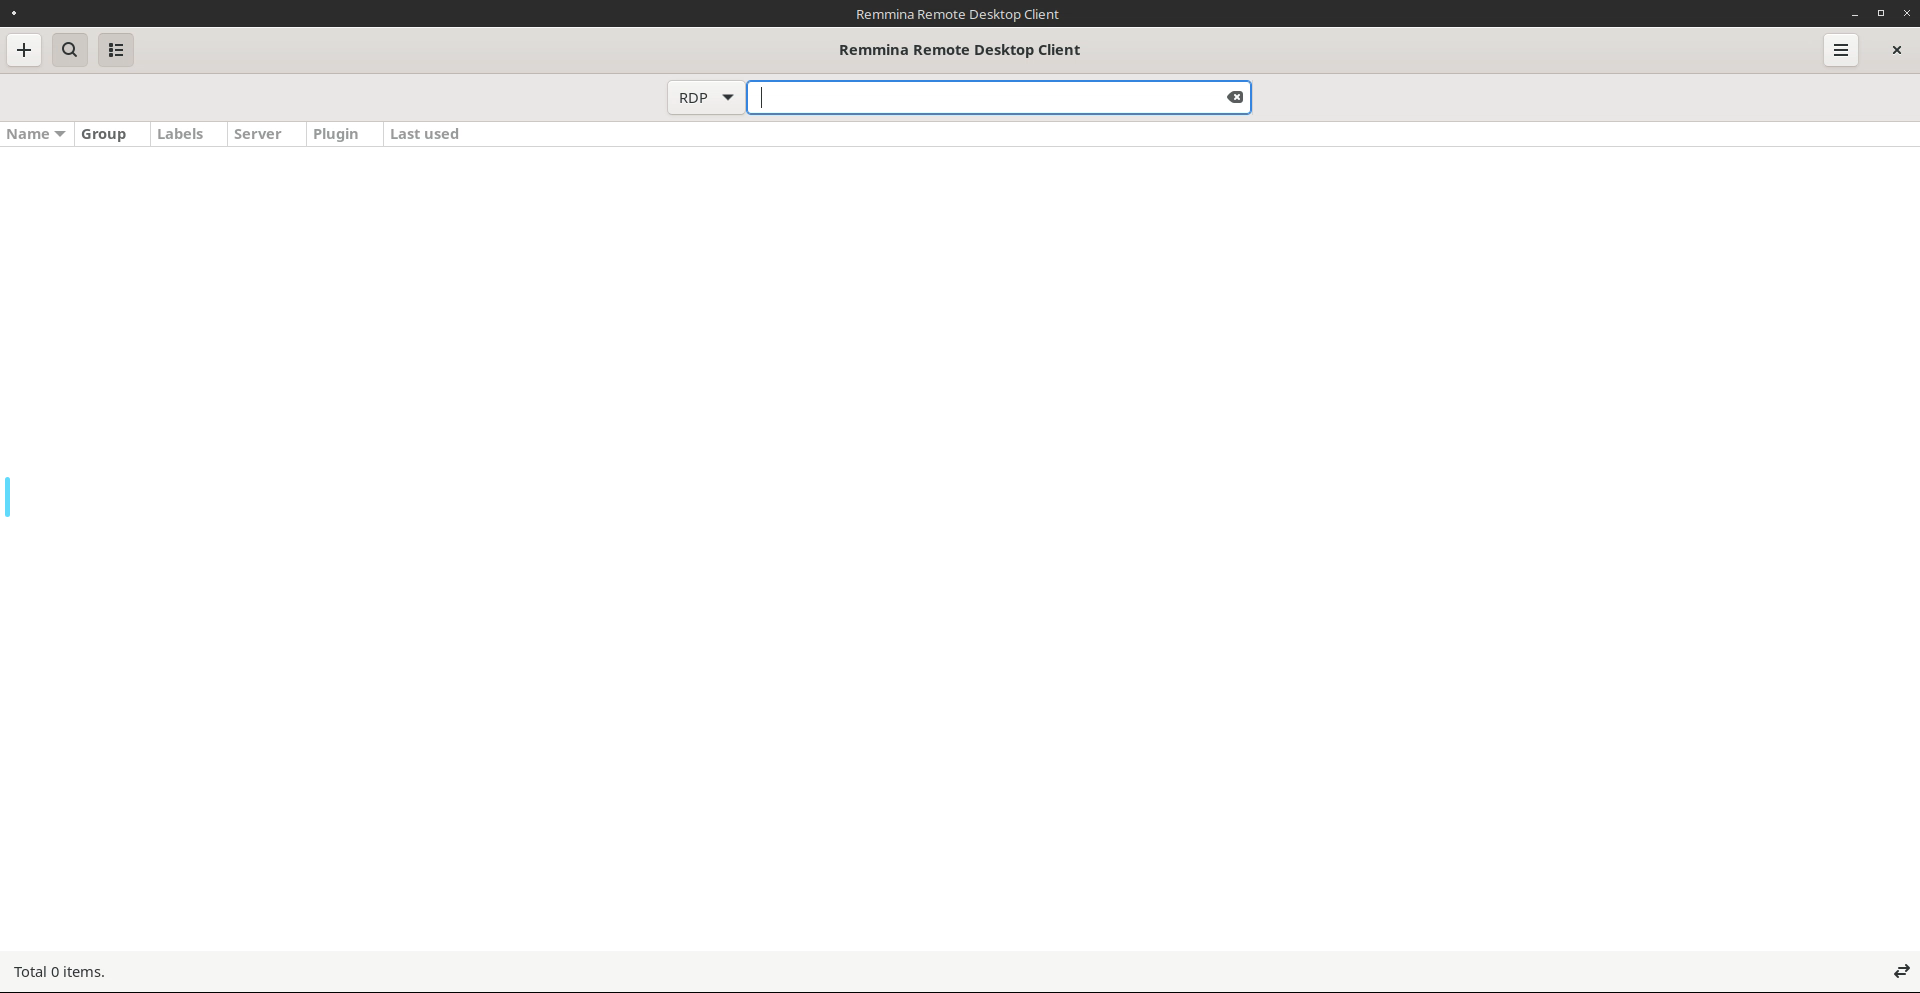Screen dimensions: 1920x993
Task: Focus the quick connect address field
Action: [990, 97]
